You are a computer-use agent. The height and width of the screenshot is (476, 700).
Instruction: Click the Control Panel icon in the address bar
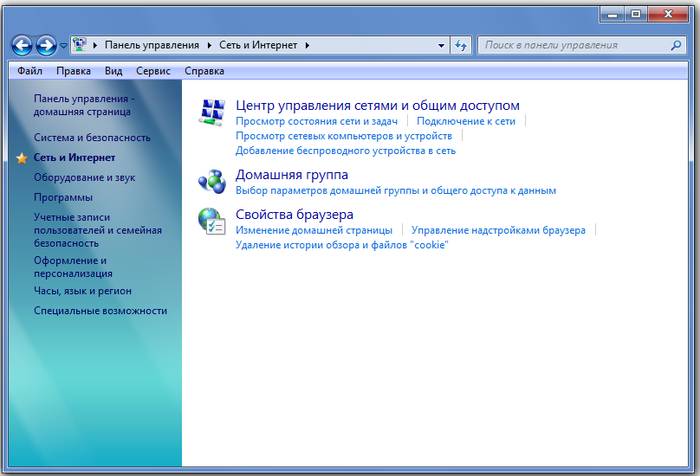pyautogui.click(x=80, y=45)
